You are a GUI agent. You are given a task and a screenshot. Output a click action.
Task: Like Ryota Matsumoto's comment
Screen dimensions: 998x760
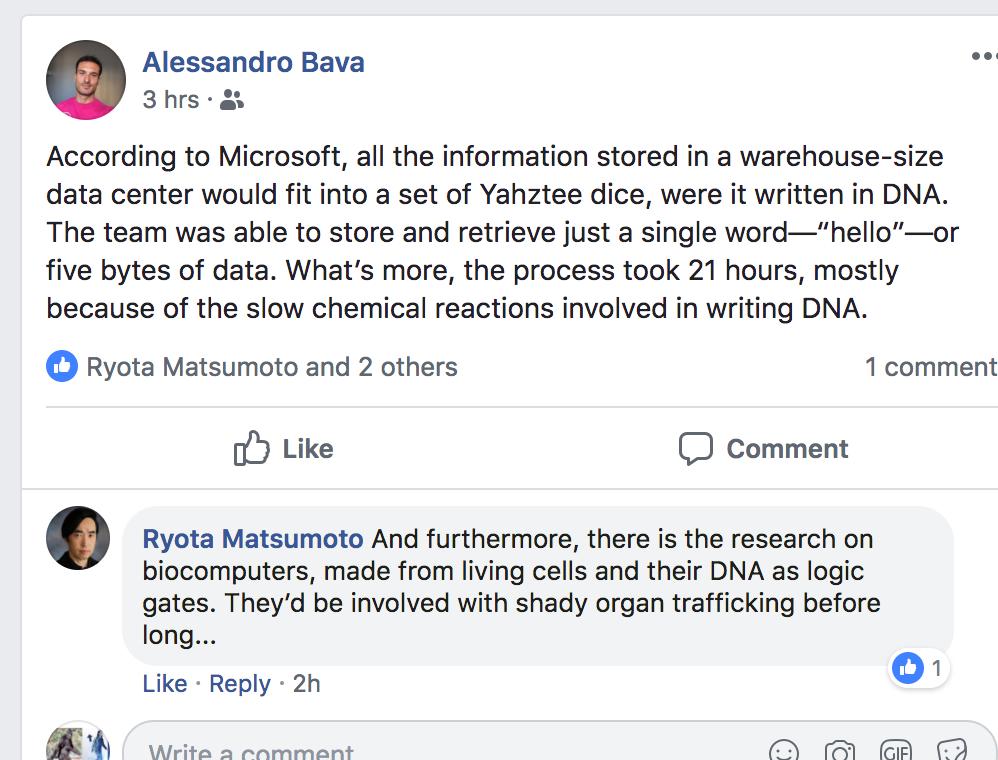click(x=165, y=684)
